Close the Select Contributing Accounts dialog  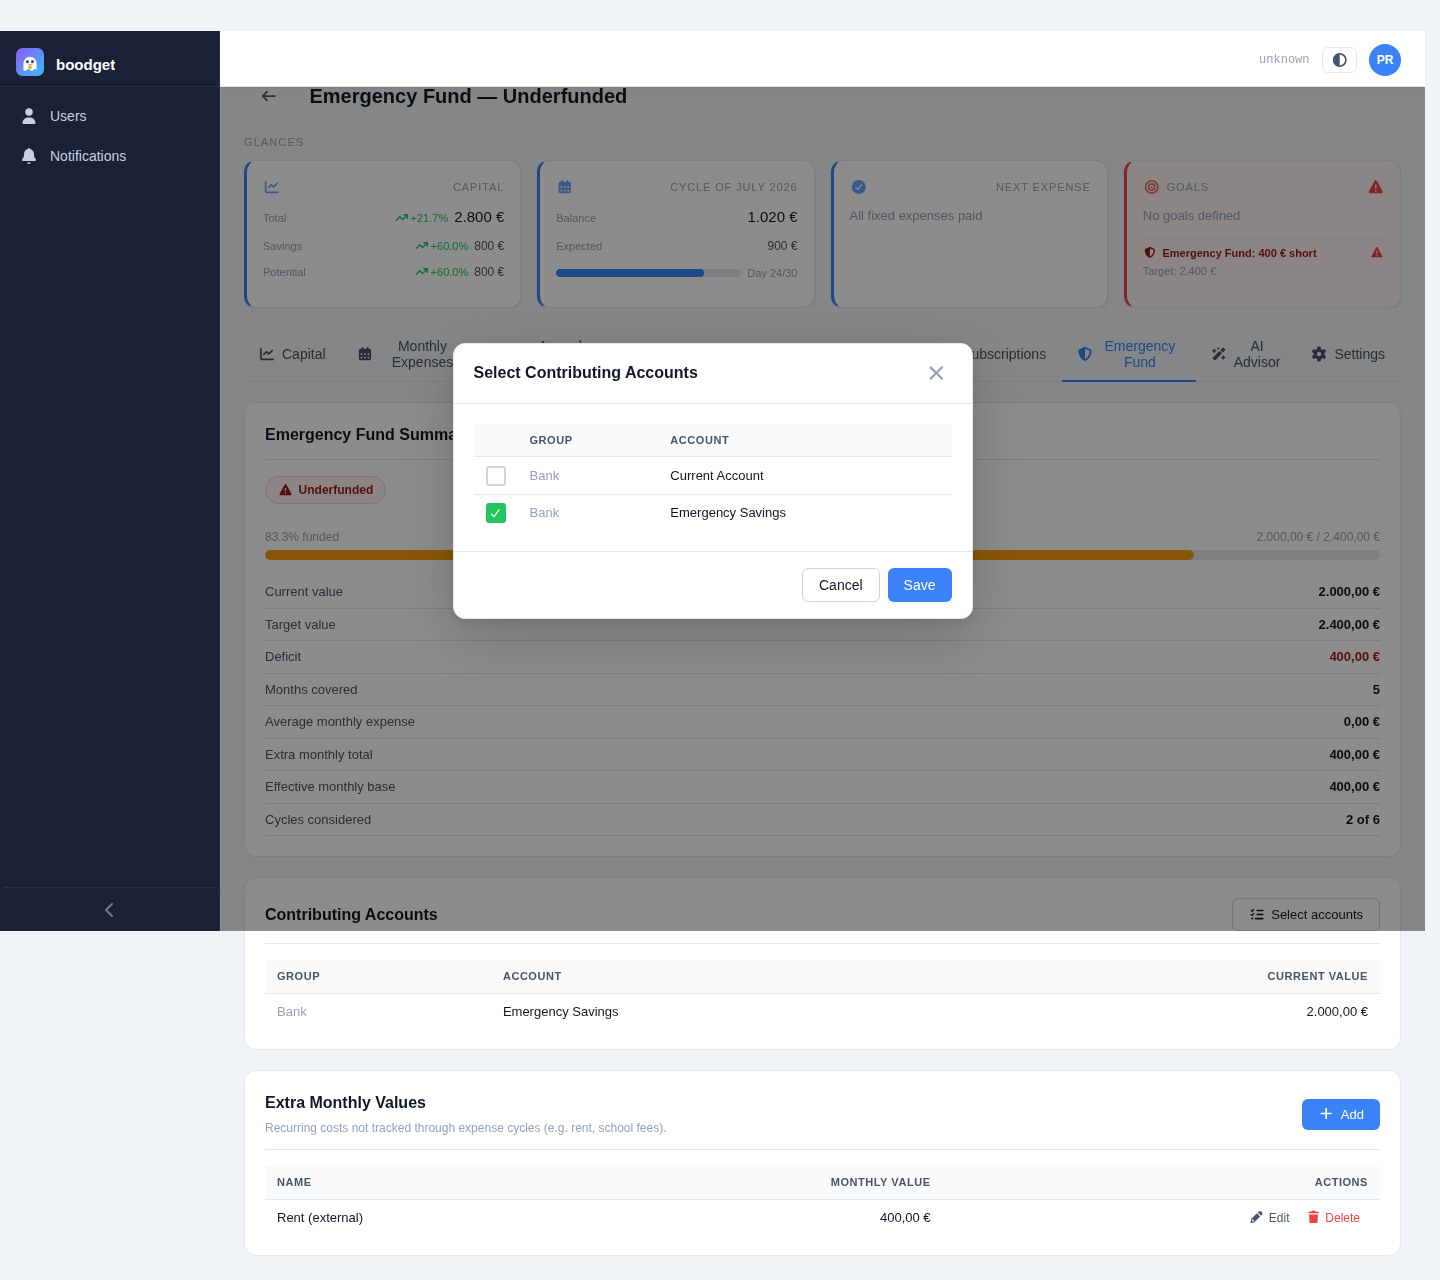pos(936,373)
